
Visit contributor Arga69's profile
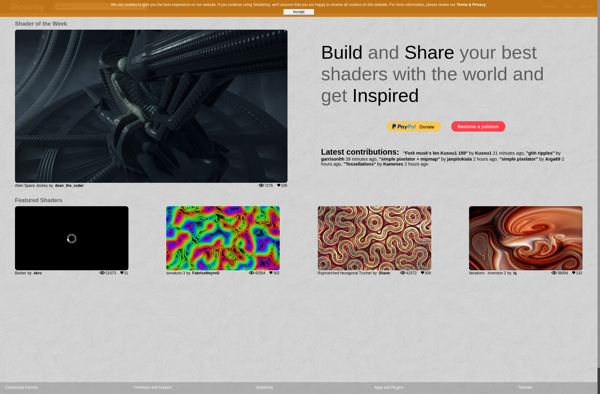tap(553, 159)
